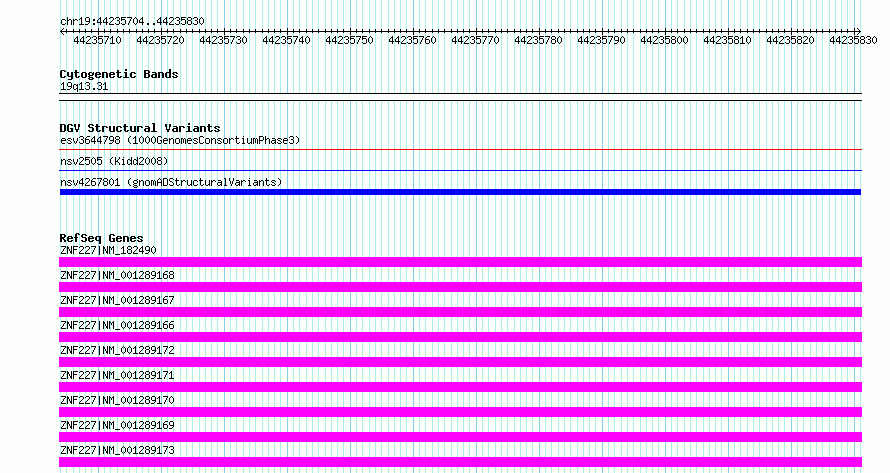
Task: Click ruler position 44235830
Action: 853,40
